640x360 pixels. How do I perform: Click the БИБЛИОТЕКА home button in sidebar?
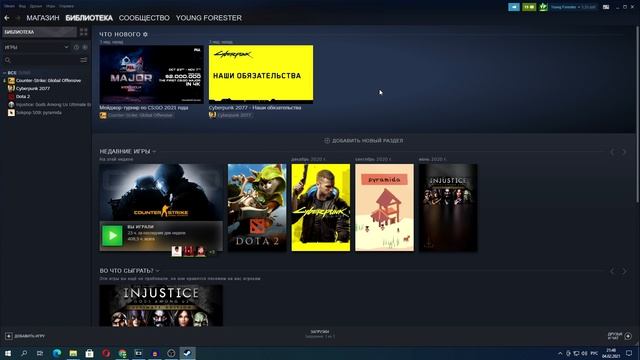coord(39,32)
